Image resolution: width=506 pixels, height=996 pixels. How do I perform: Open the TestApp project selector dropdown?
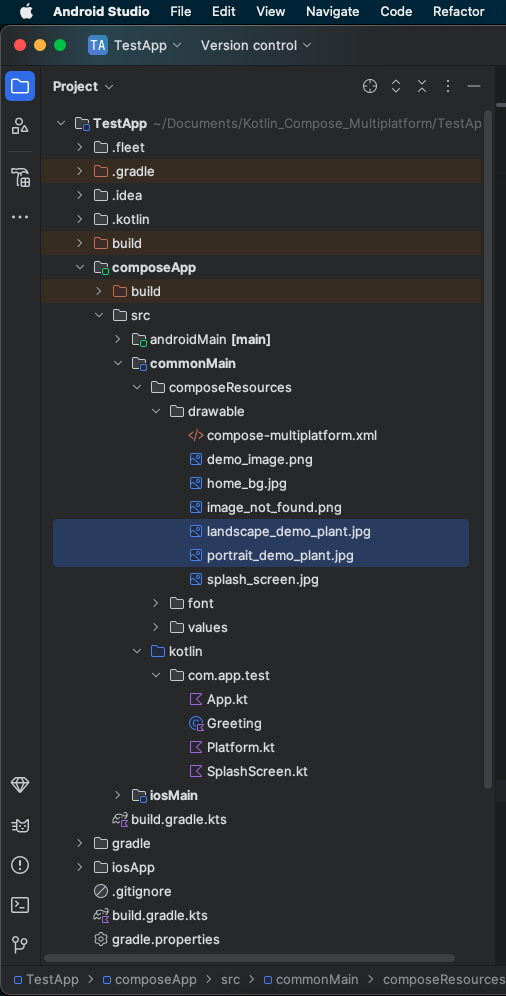(135, 45)
